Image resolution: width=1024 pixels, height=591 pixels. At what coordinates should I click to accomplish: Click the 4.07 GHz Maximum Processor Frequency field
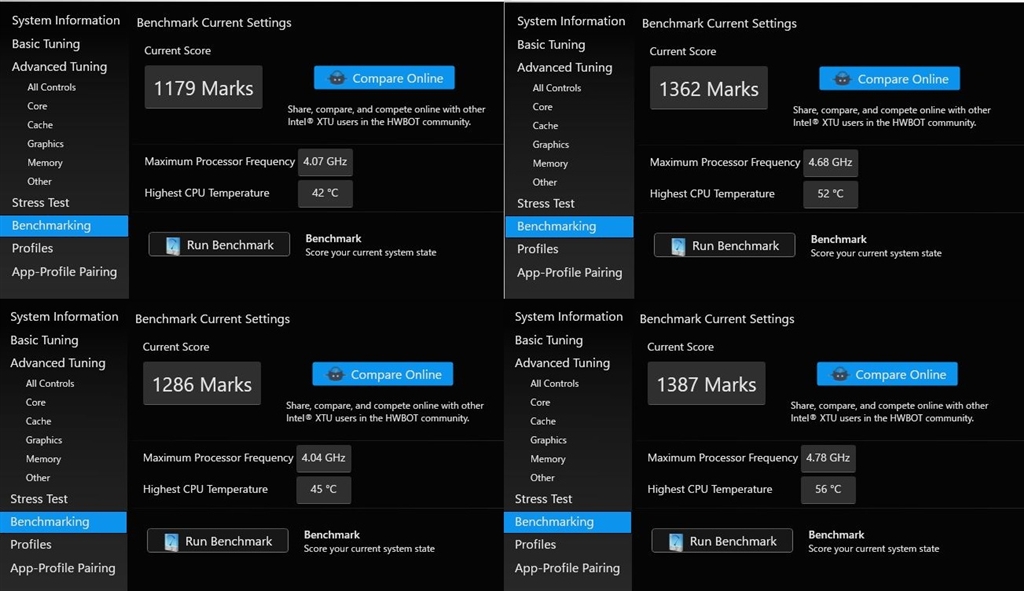[x=325, y=161]
